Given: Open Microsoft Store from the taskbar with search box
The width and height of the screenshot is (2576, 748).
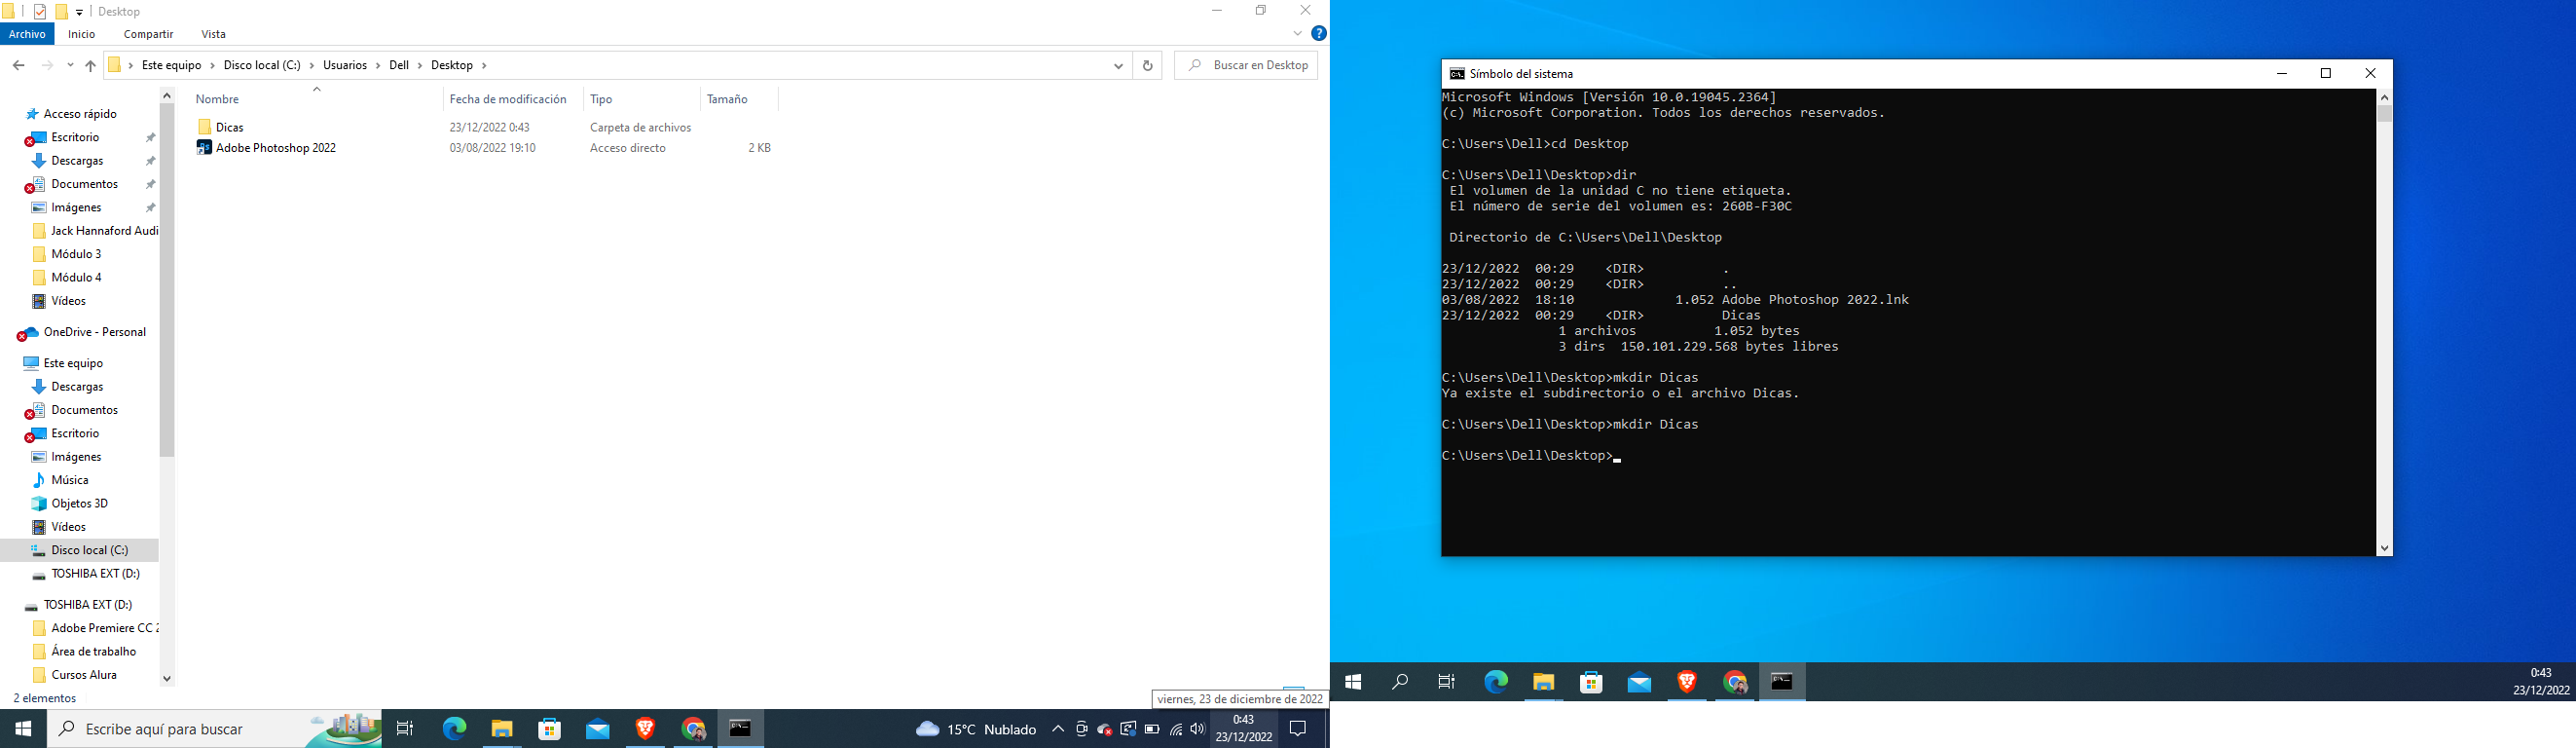Looking at the screenshot, I should point(550,729).
